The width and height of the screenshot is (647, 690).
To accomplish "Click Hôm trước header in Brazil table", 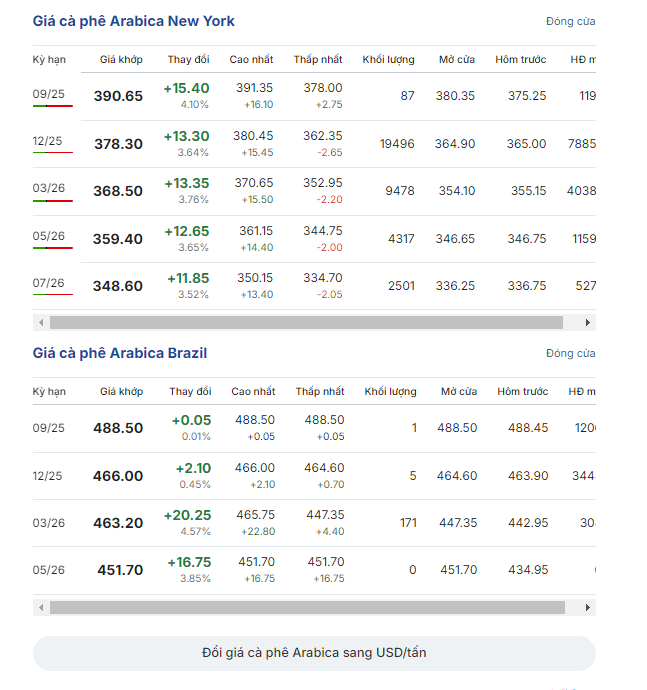I will pos(523,392).
